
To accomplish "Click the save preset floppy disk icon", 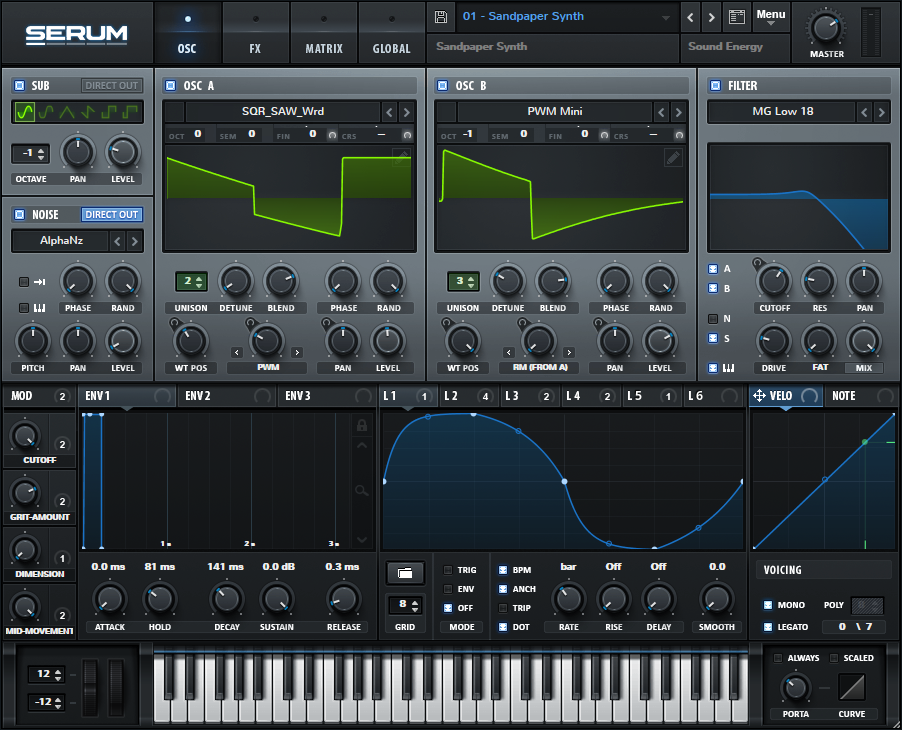I will (x=441, y=17).
